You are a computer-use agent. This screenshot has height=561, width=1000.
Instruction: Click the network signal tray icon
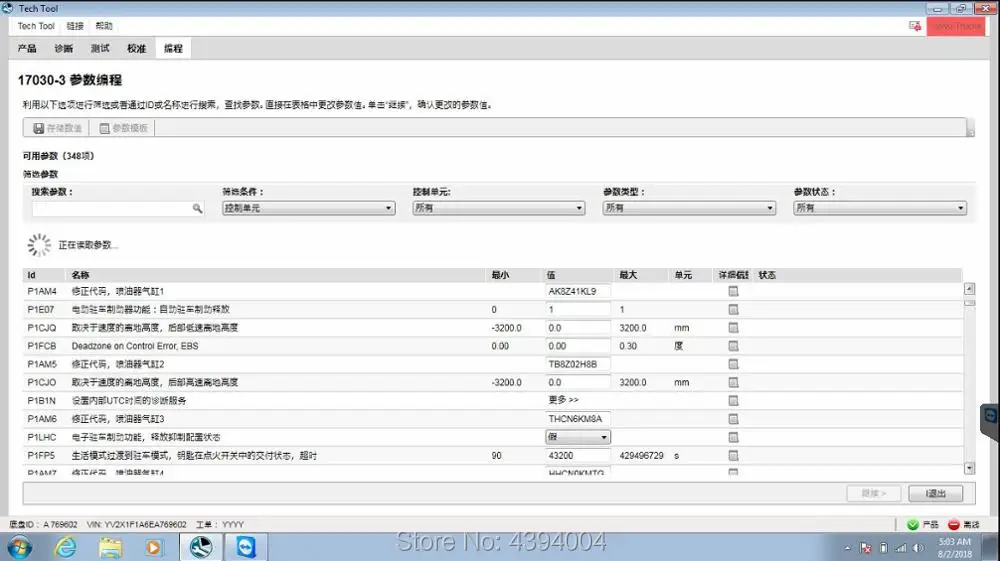click(901, 548)
